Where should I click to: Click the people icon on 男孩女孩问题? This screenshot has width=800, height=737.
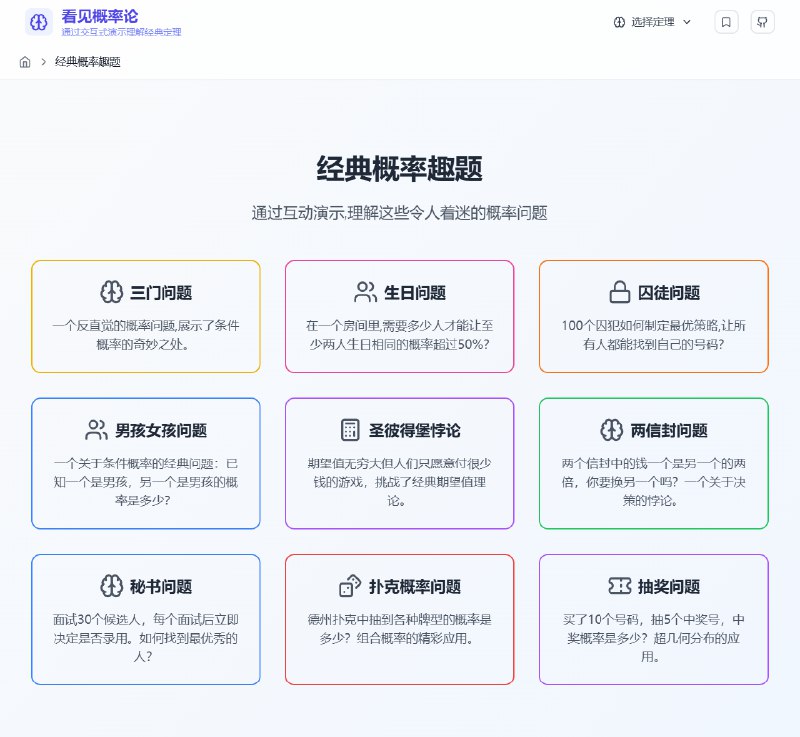click(95, 429)
